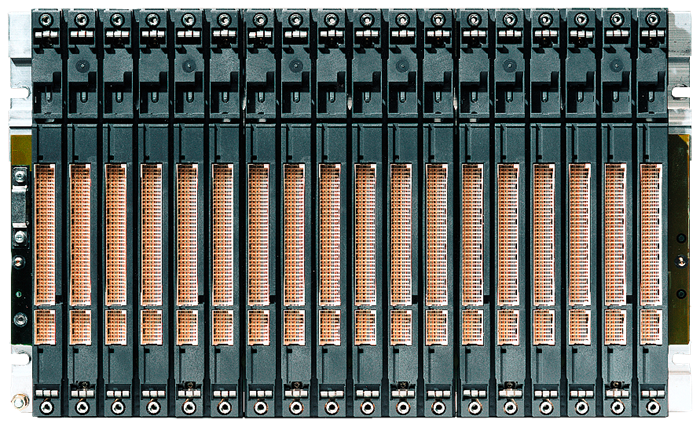Click the small lower connector in the fifth slot
This screenshot has width=700, height=427.
tap(187, 327)
